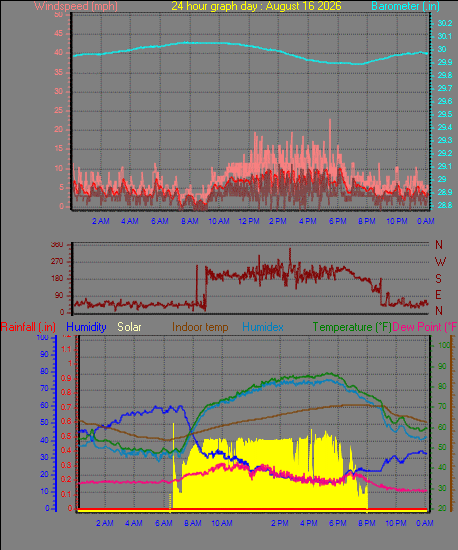Screen dimensions: 458x550
Task: Click the 2 PM tick on bottom graph
Action: [x=279, y=523]
